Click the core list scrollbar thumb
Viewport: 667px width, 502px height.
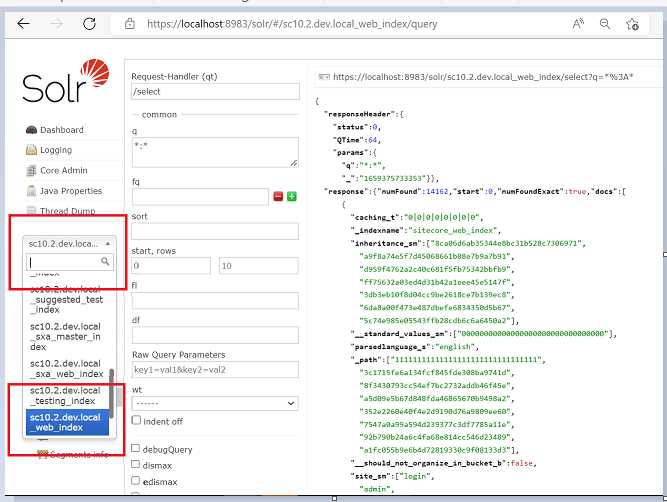coord(112,394)
